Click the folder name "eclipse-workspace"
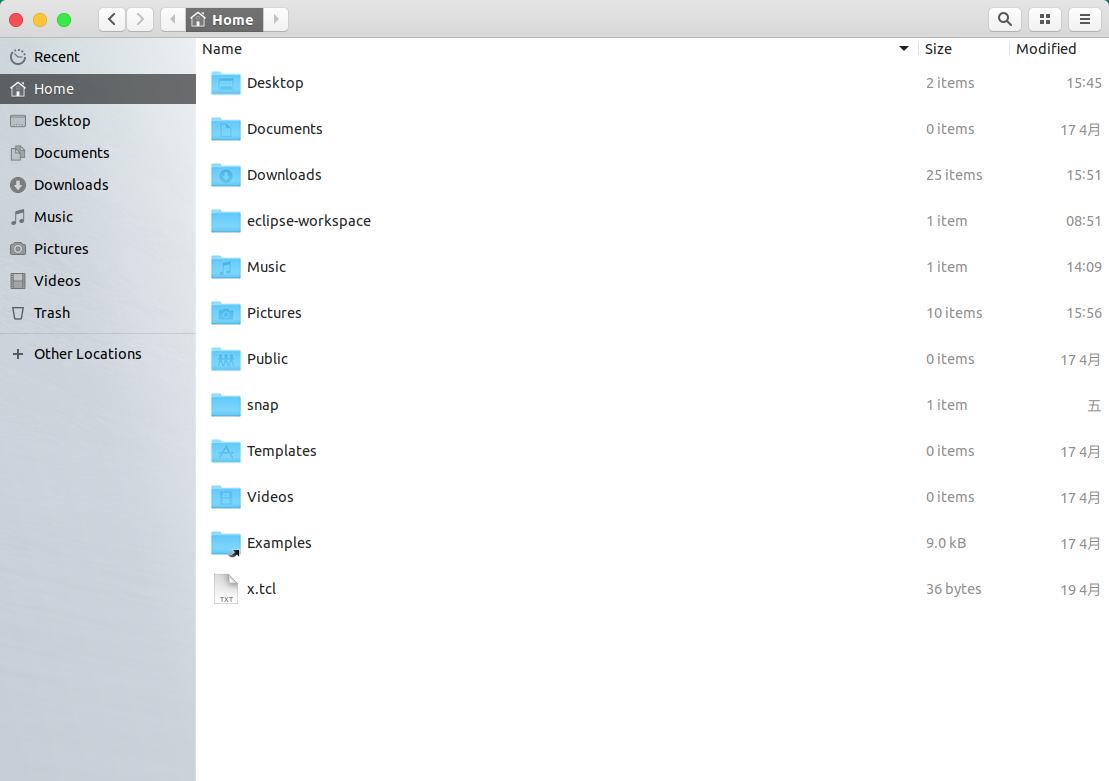This screenshot has height=781, width=1109. click(x=308, y=221)
